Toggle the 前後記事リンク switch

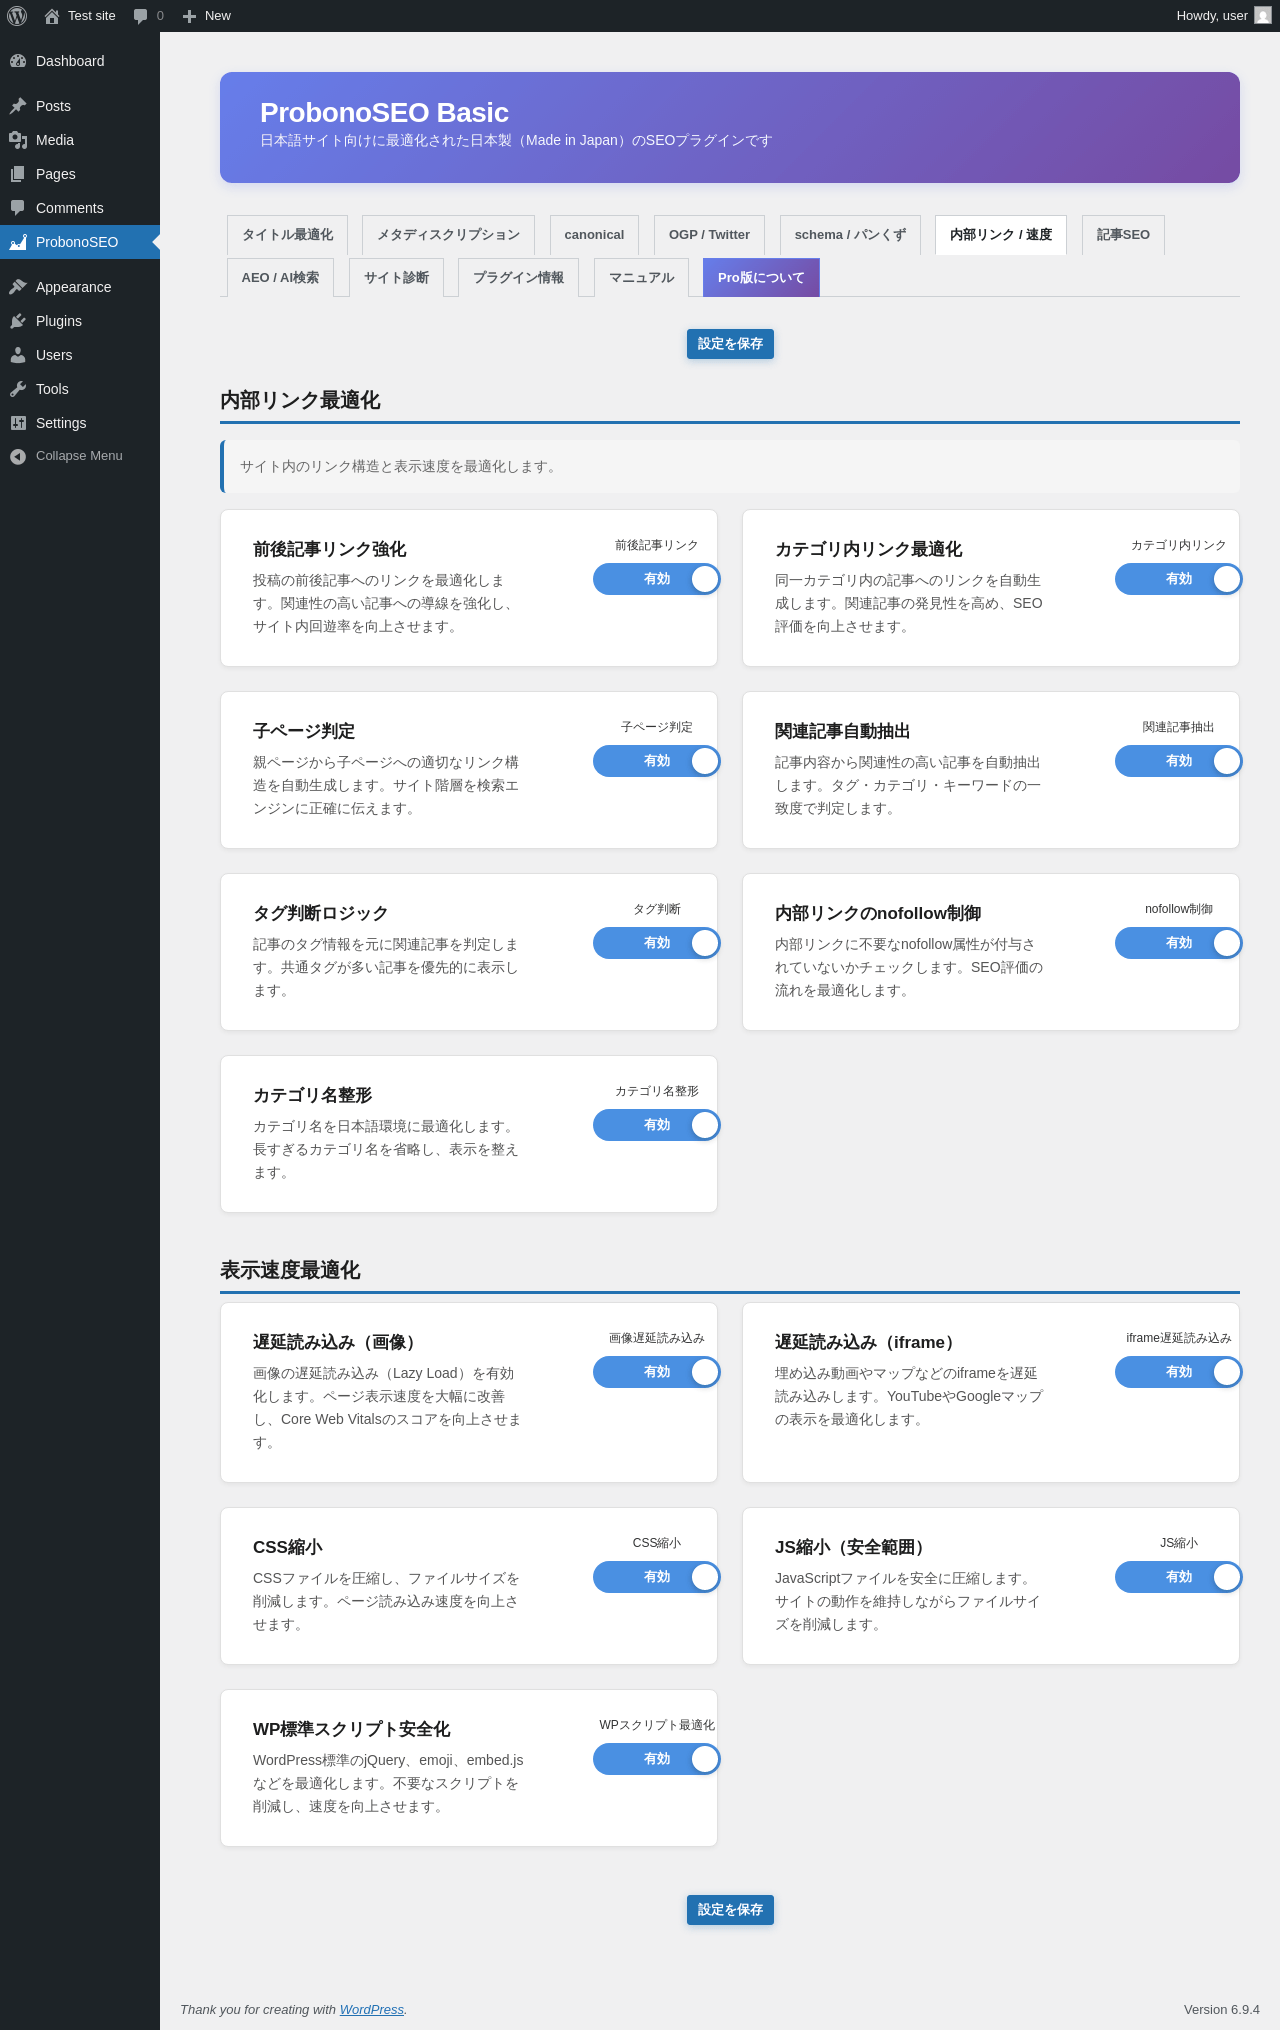point(657,579)
